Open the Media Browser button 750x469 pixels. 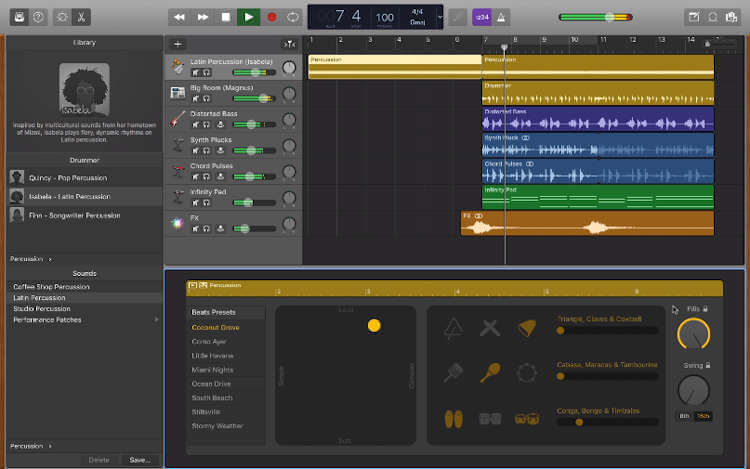click(731, 17)
